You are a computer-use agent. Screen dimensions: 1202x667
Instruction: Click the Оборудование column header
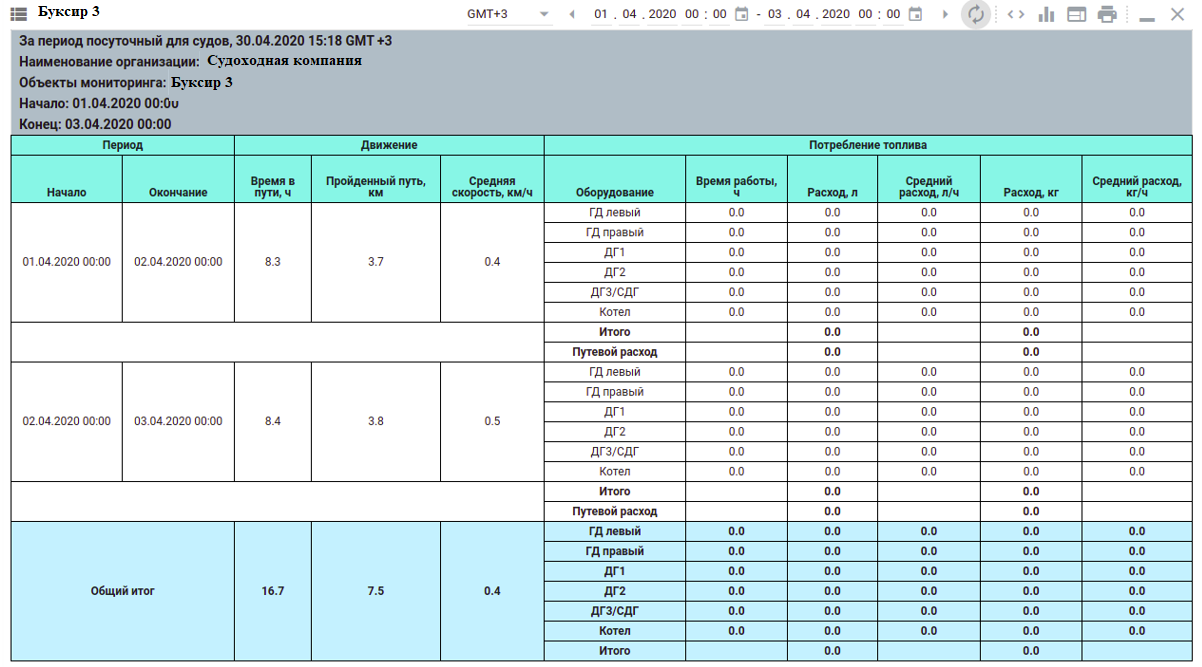(614, 192)
